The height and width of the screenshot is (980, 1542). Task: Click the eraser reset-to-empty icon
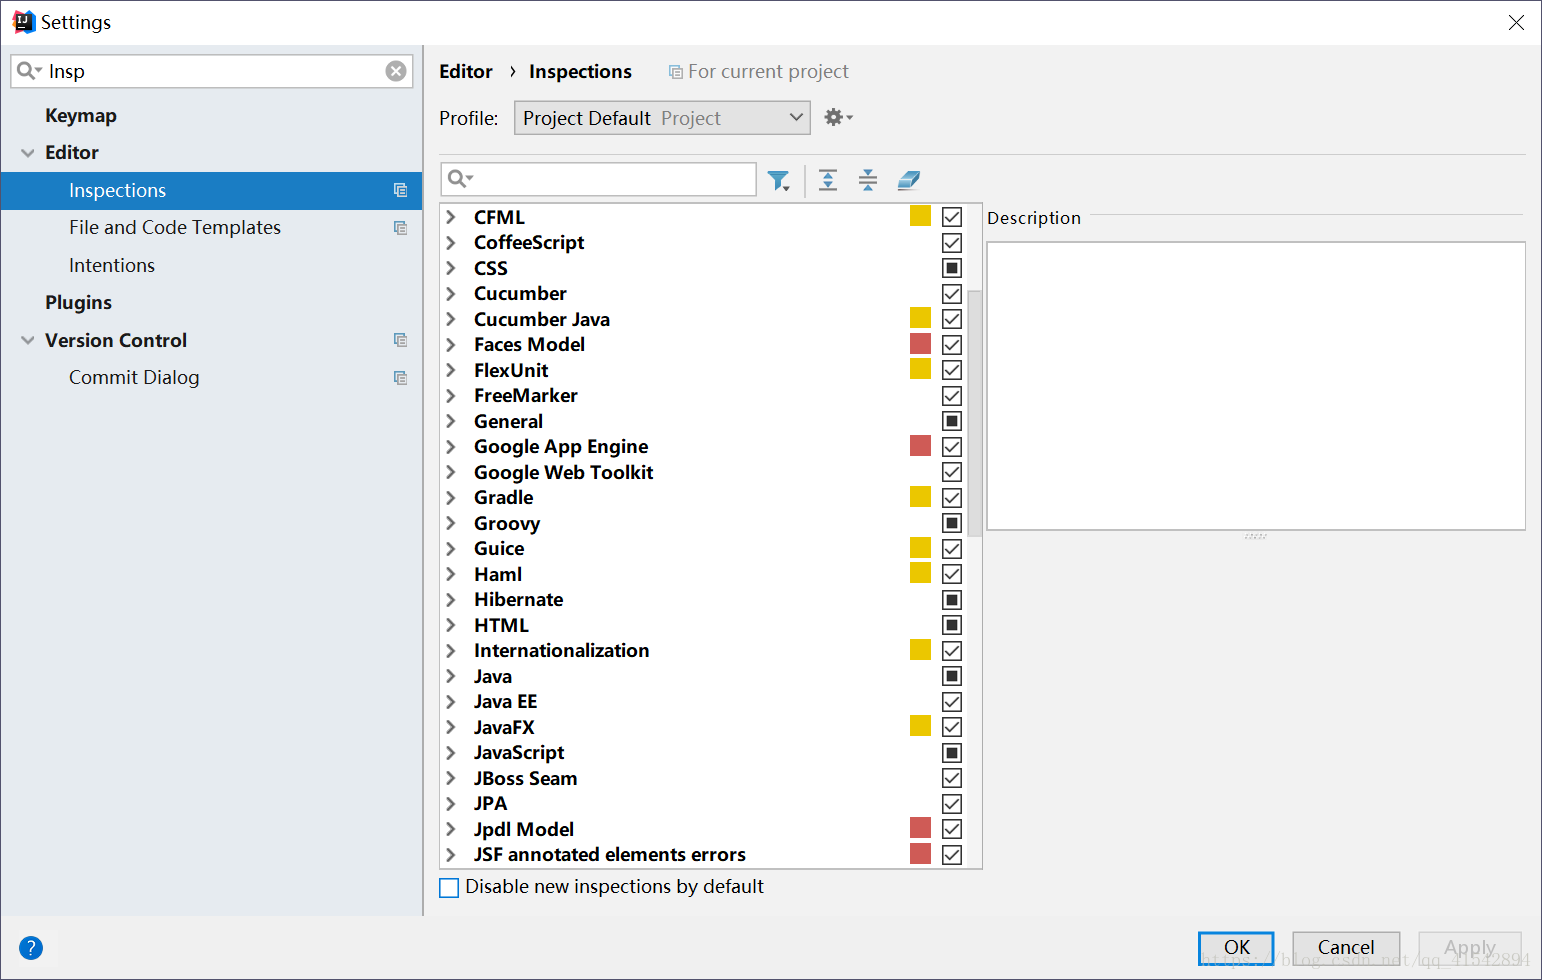tap(908, 180)
